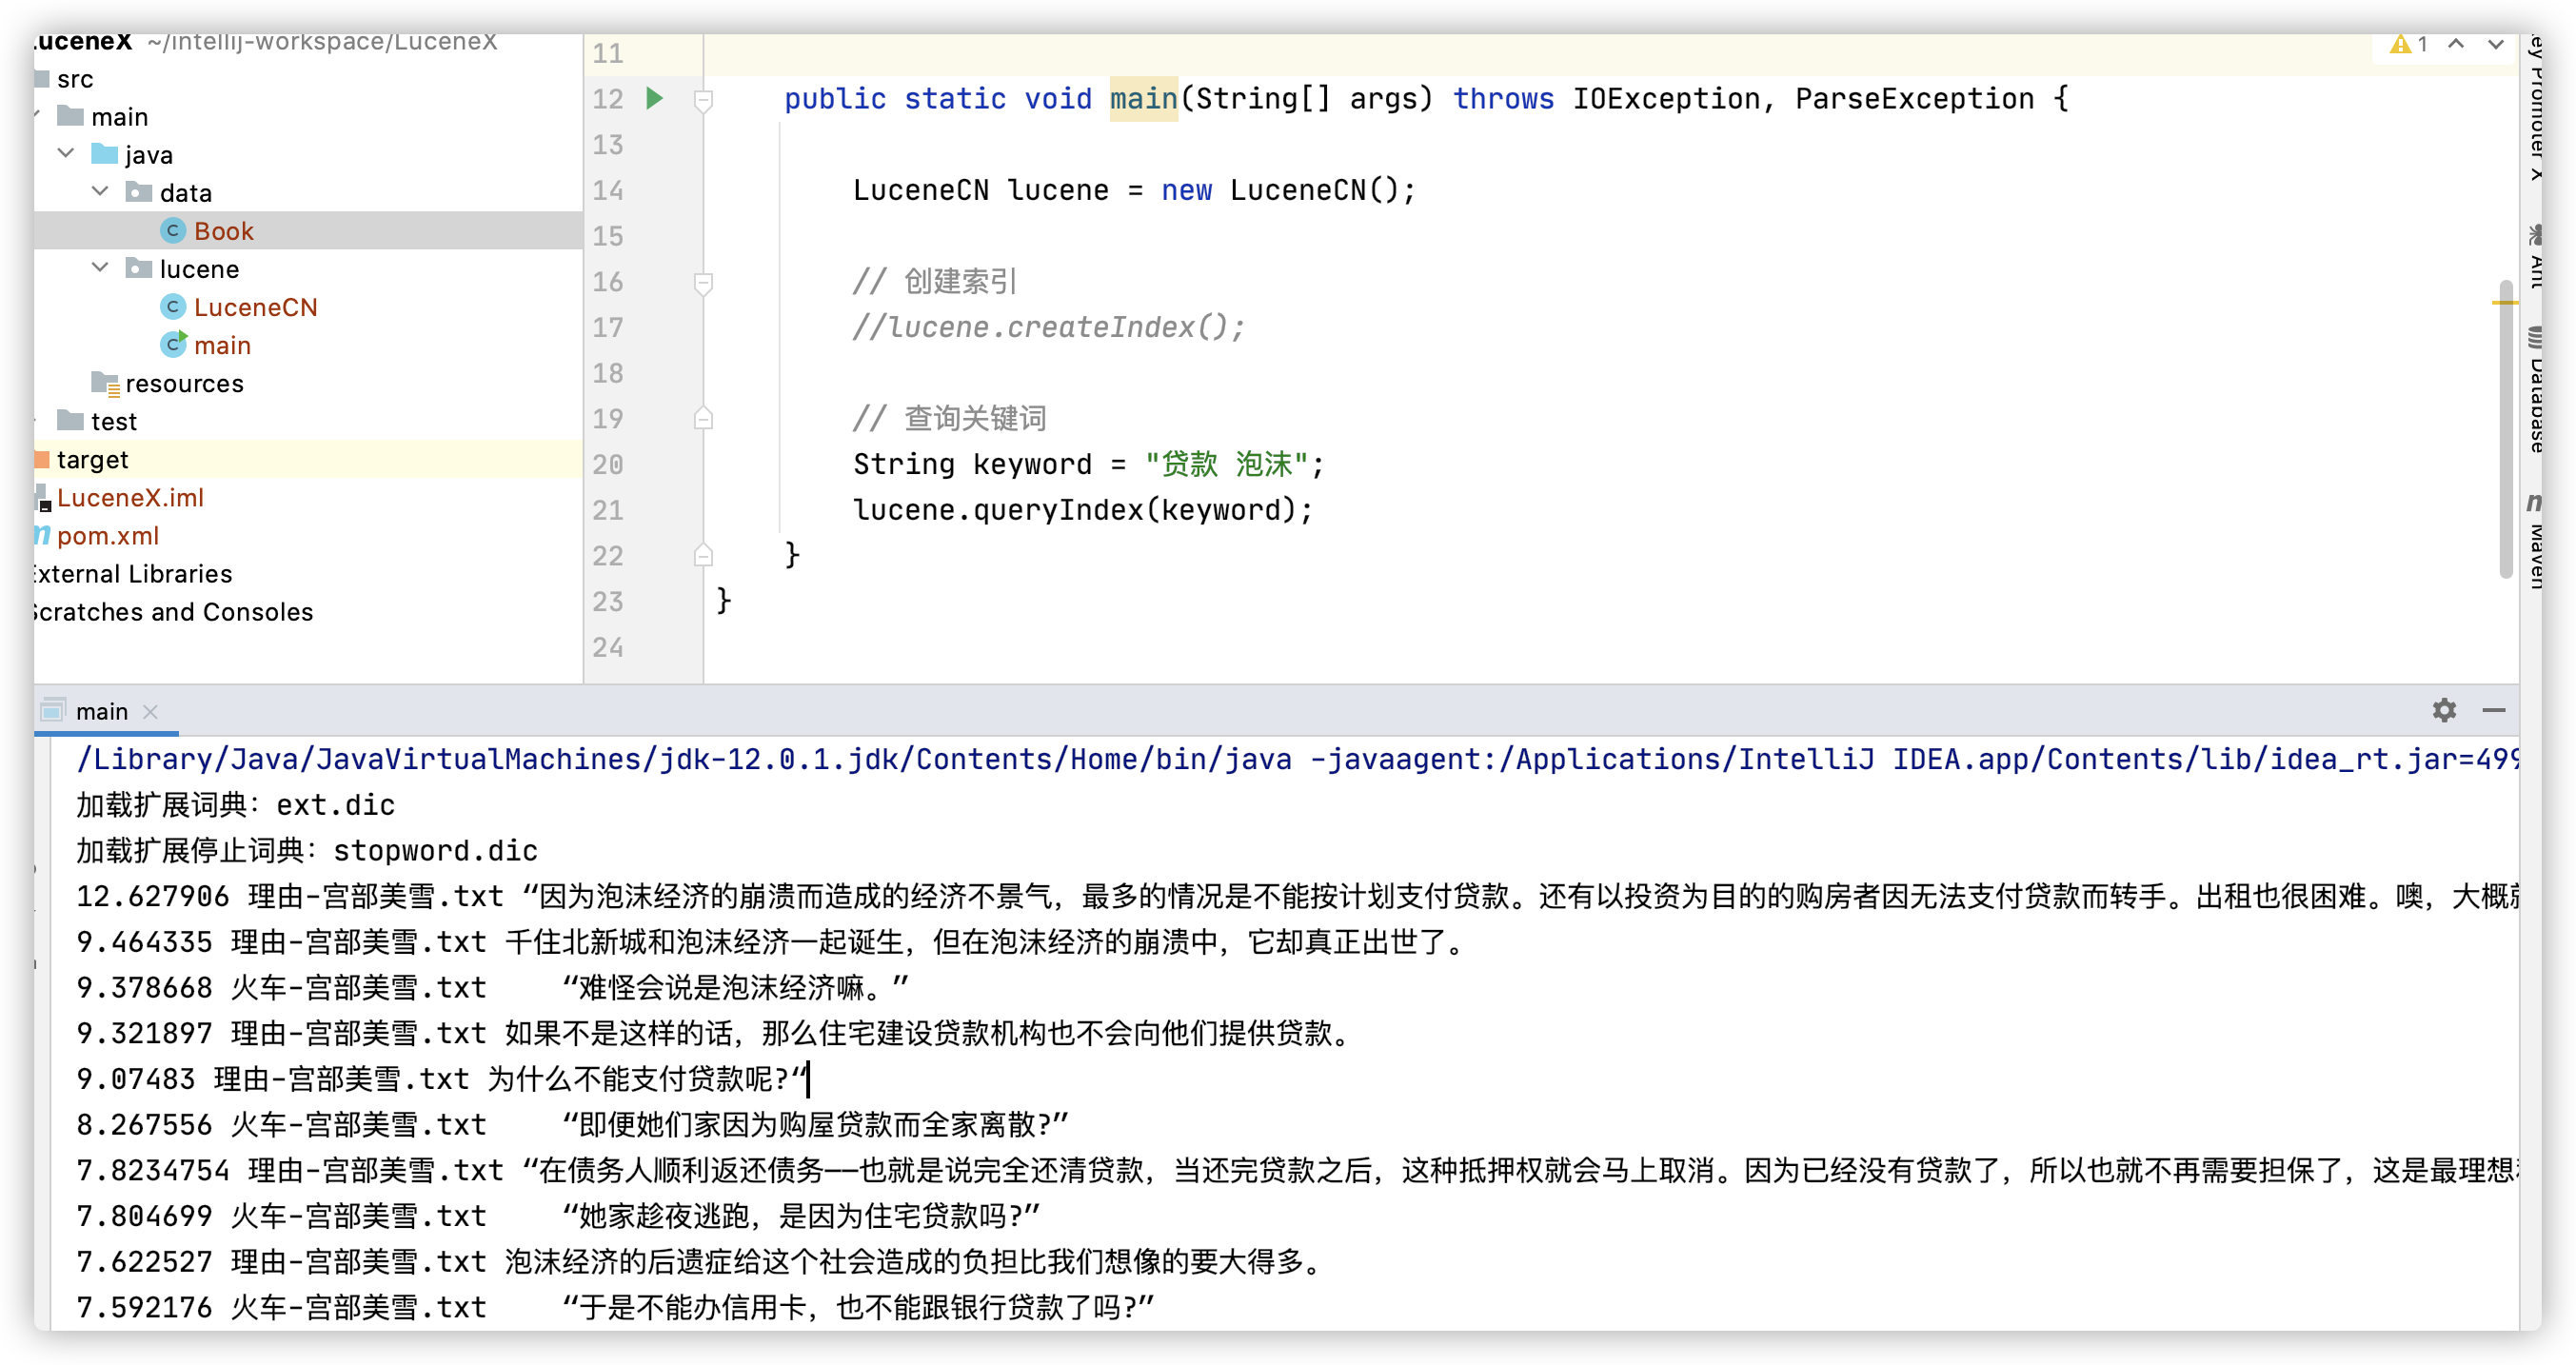Viewport: 2576px width, 1365px height.
Task: Collapse the java source folder
Action: 66,154
